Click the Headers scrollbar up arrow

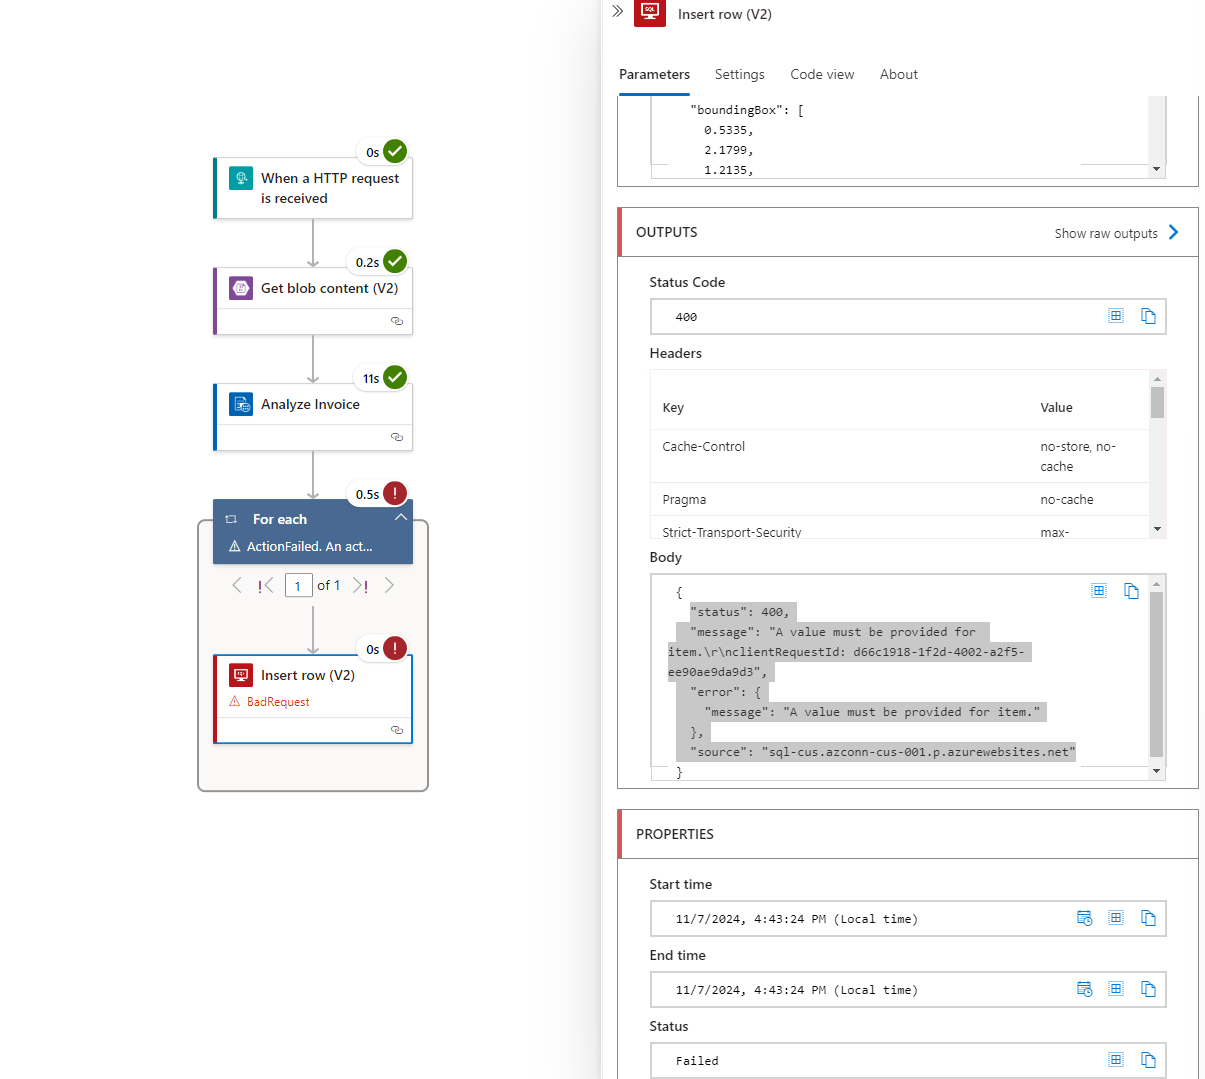coord(1157,378)
